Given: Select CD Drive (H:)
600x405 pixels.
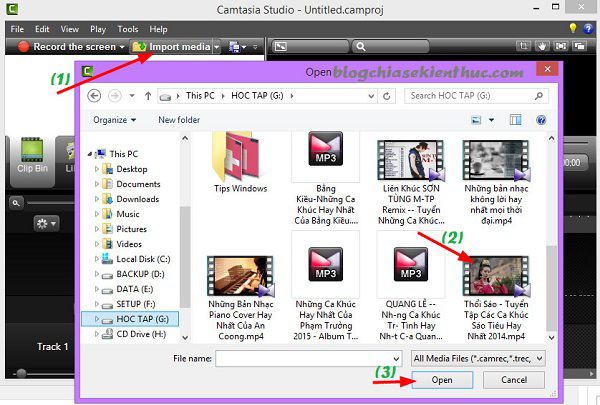Looking at the screenshot, I should [x=141, y=334].
